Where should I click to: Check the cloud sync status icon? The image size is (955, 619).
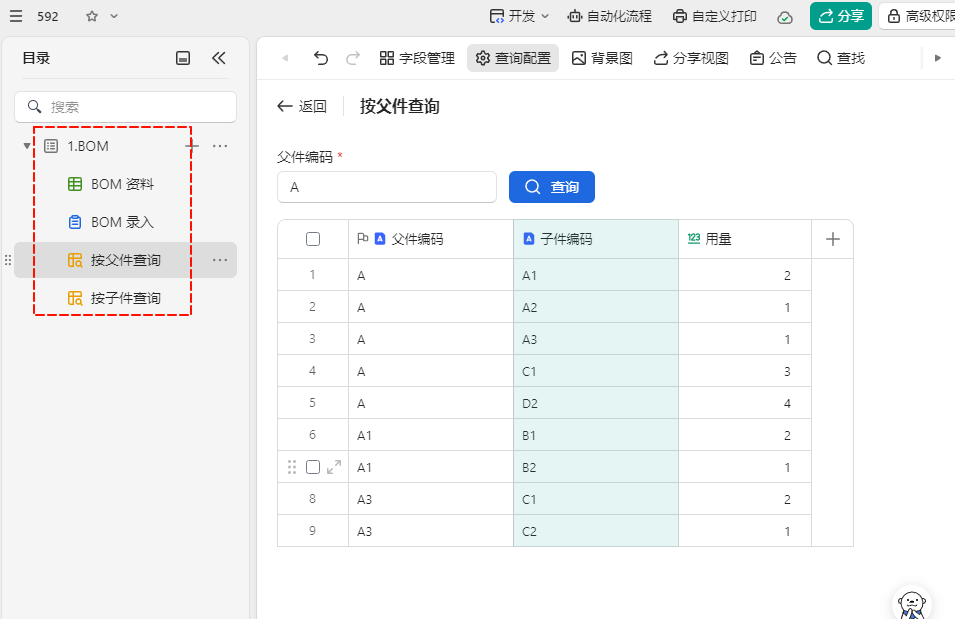point(785,17)
